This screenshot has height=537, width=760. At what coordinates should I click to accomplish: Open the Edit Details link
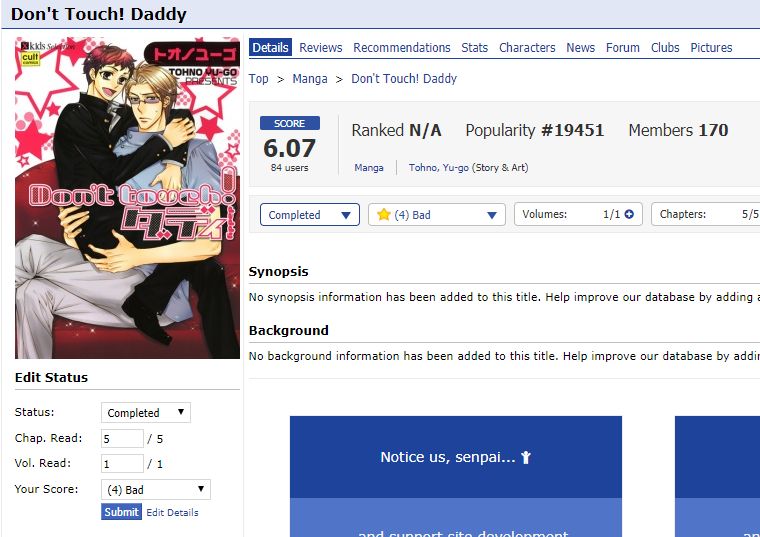[172, 512]
